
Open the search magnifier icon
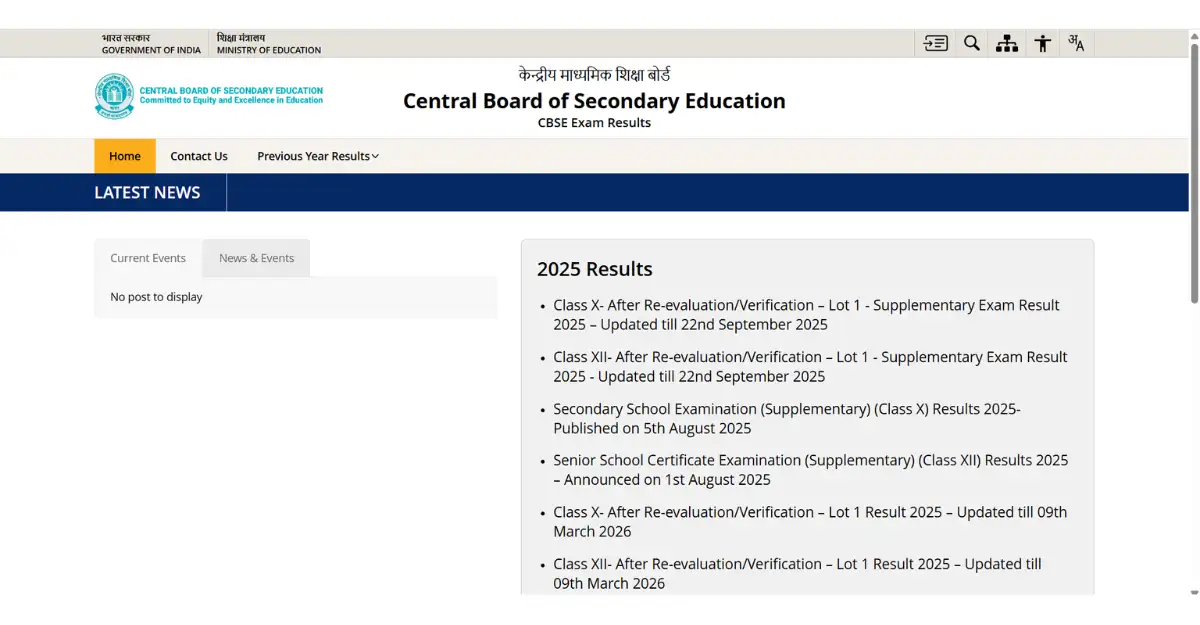pyautogui.click(x=971, y=43)
